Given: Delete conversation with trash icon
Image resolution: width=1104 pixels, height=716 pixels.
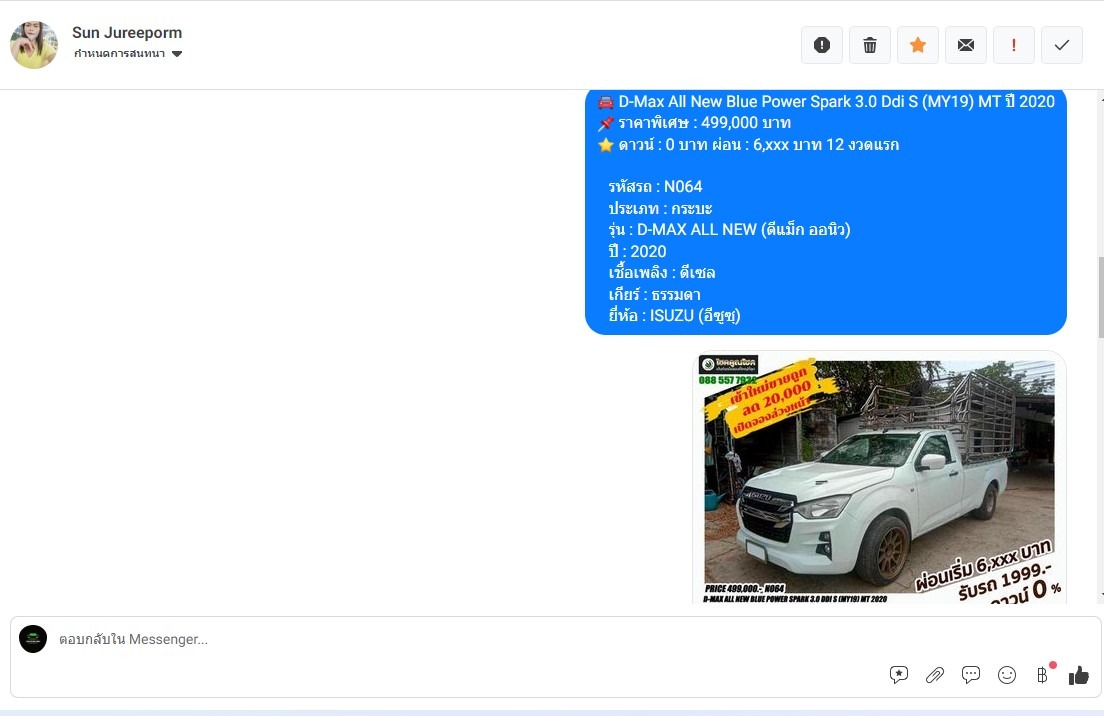Looking at the screenshot, I should 870,45.
